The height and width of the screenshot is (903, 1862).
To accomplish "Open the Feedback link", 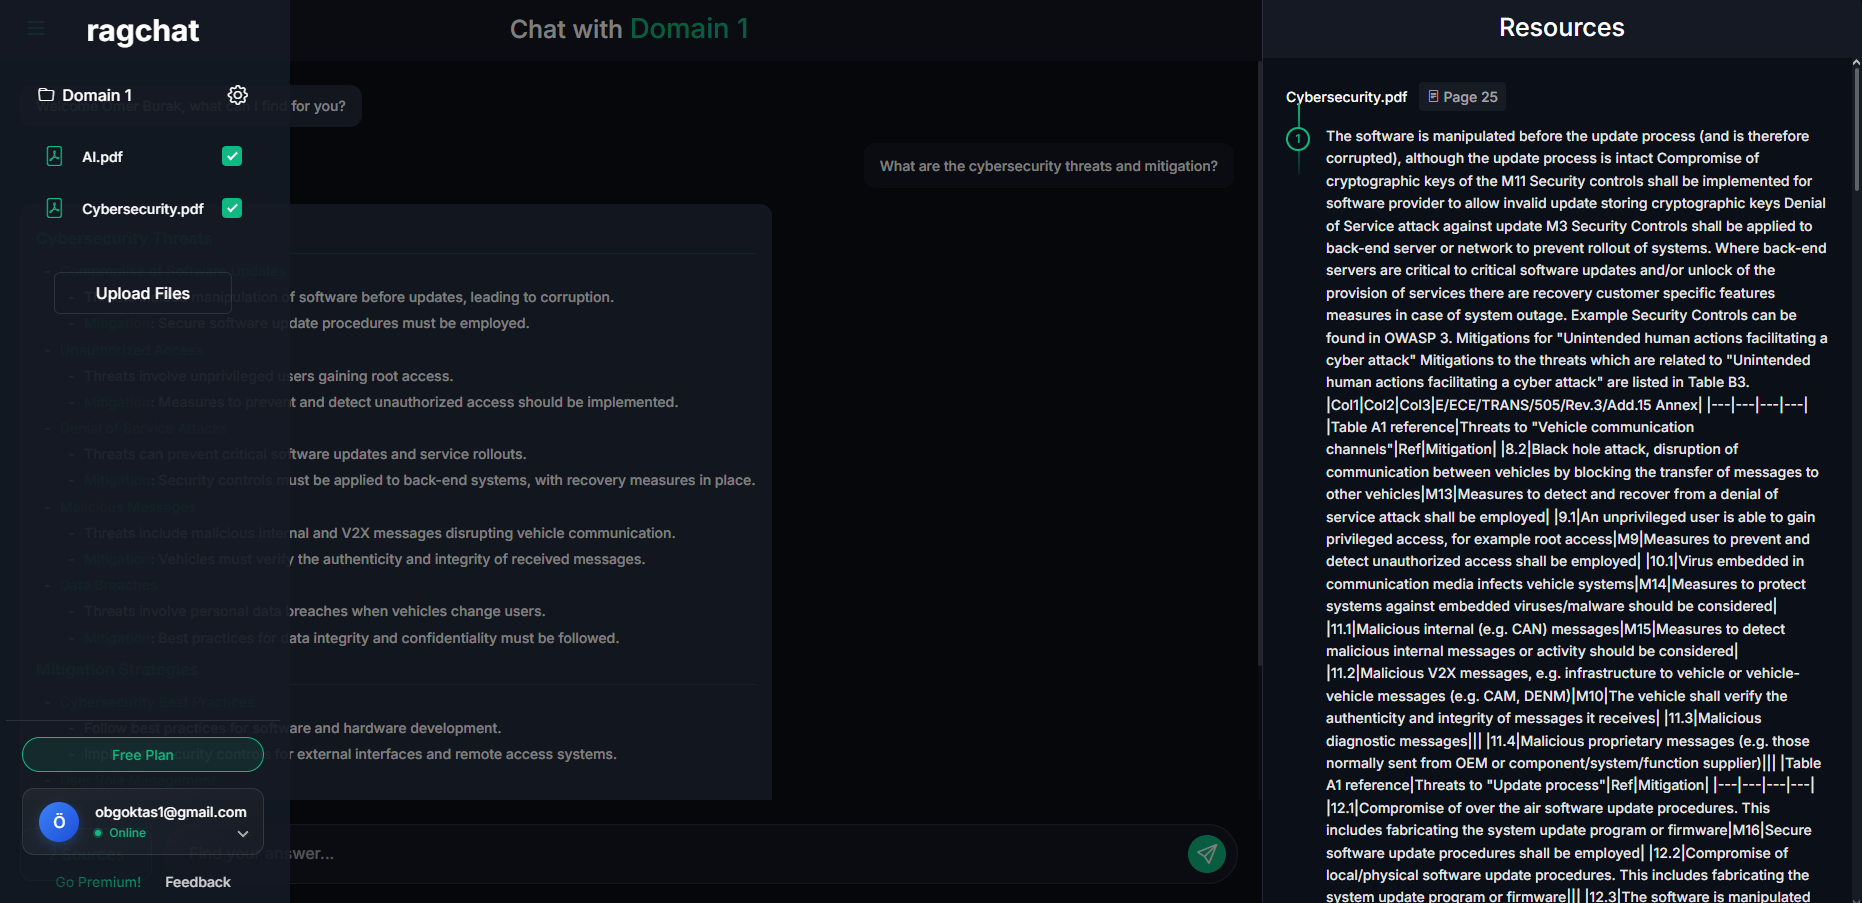I will pos(198,882).
